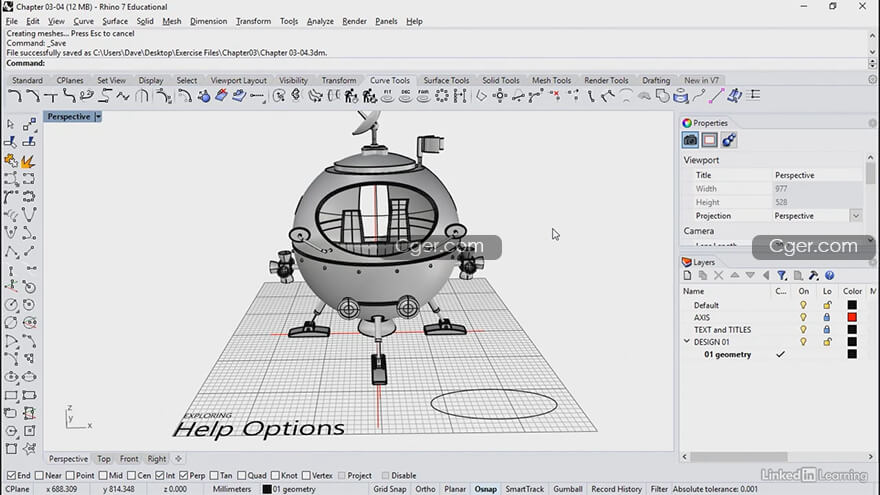Click the Millimeters units status entry
880x495 pixels.
click(232, 489)
